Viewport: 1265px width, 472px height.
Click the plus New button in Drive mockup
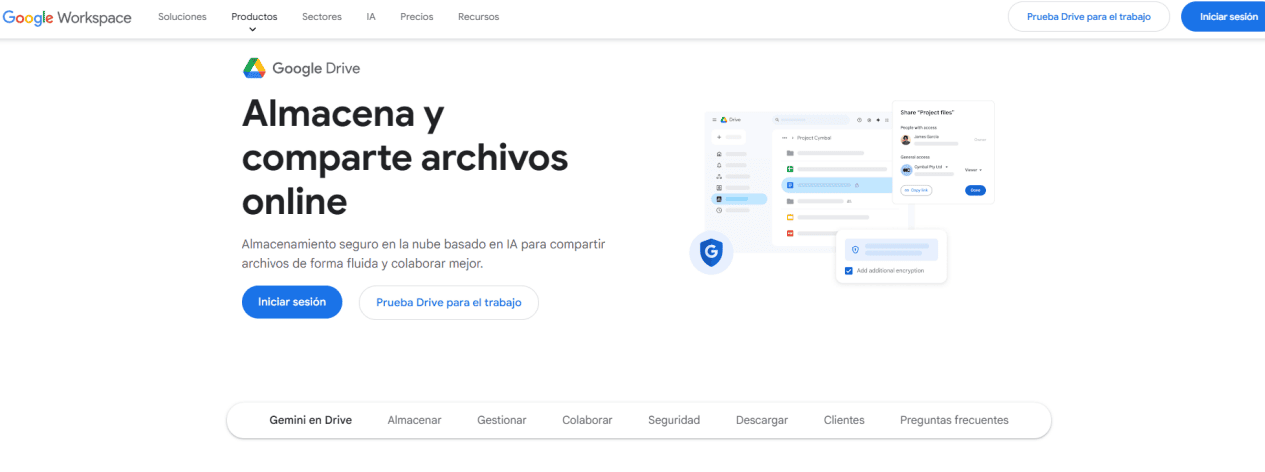pos(728,137)
